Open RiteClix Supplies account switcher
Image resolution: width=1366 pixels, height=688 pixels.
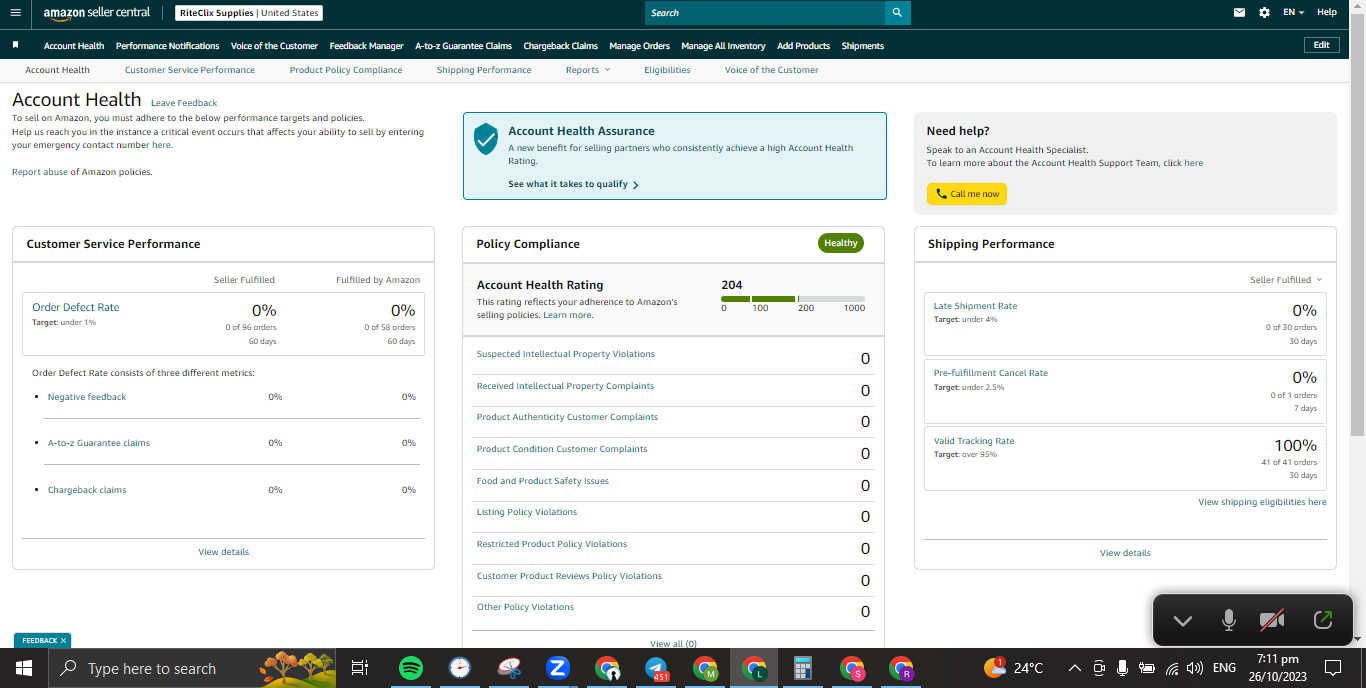(x=250, y=13)
